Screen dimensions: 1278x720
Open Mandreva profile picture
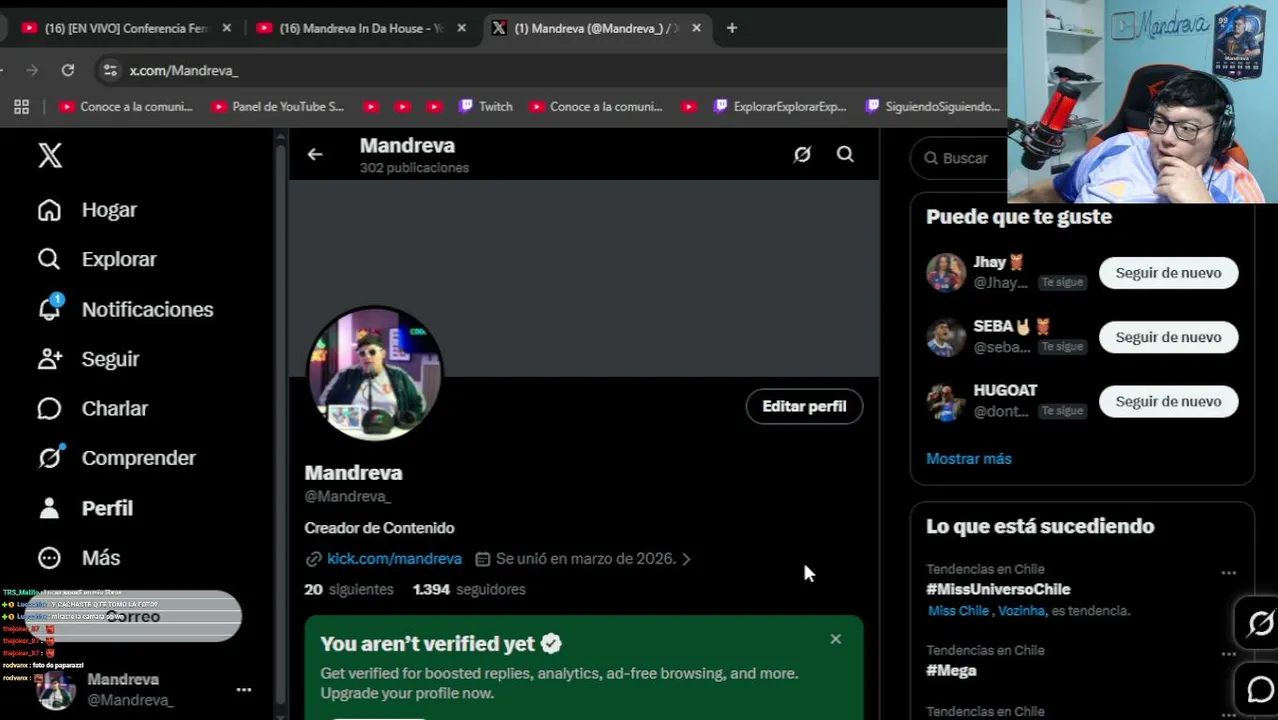point(374,373)
